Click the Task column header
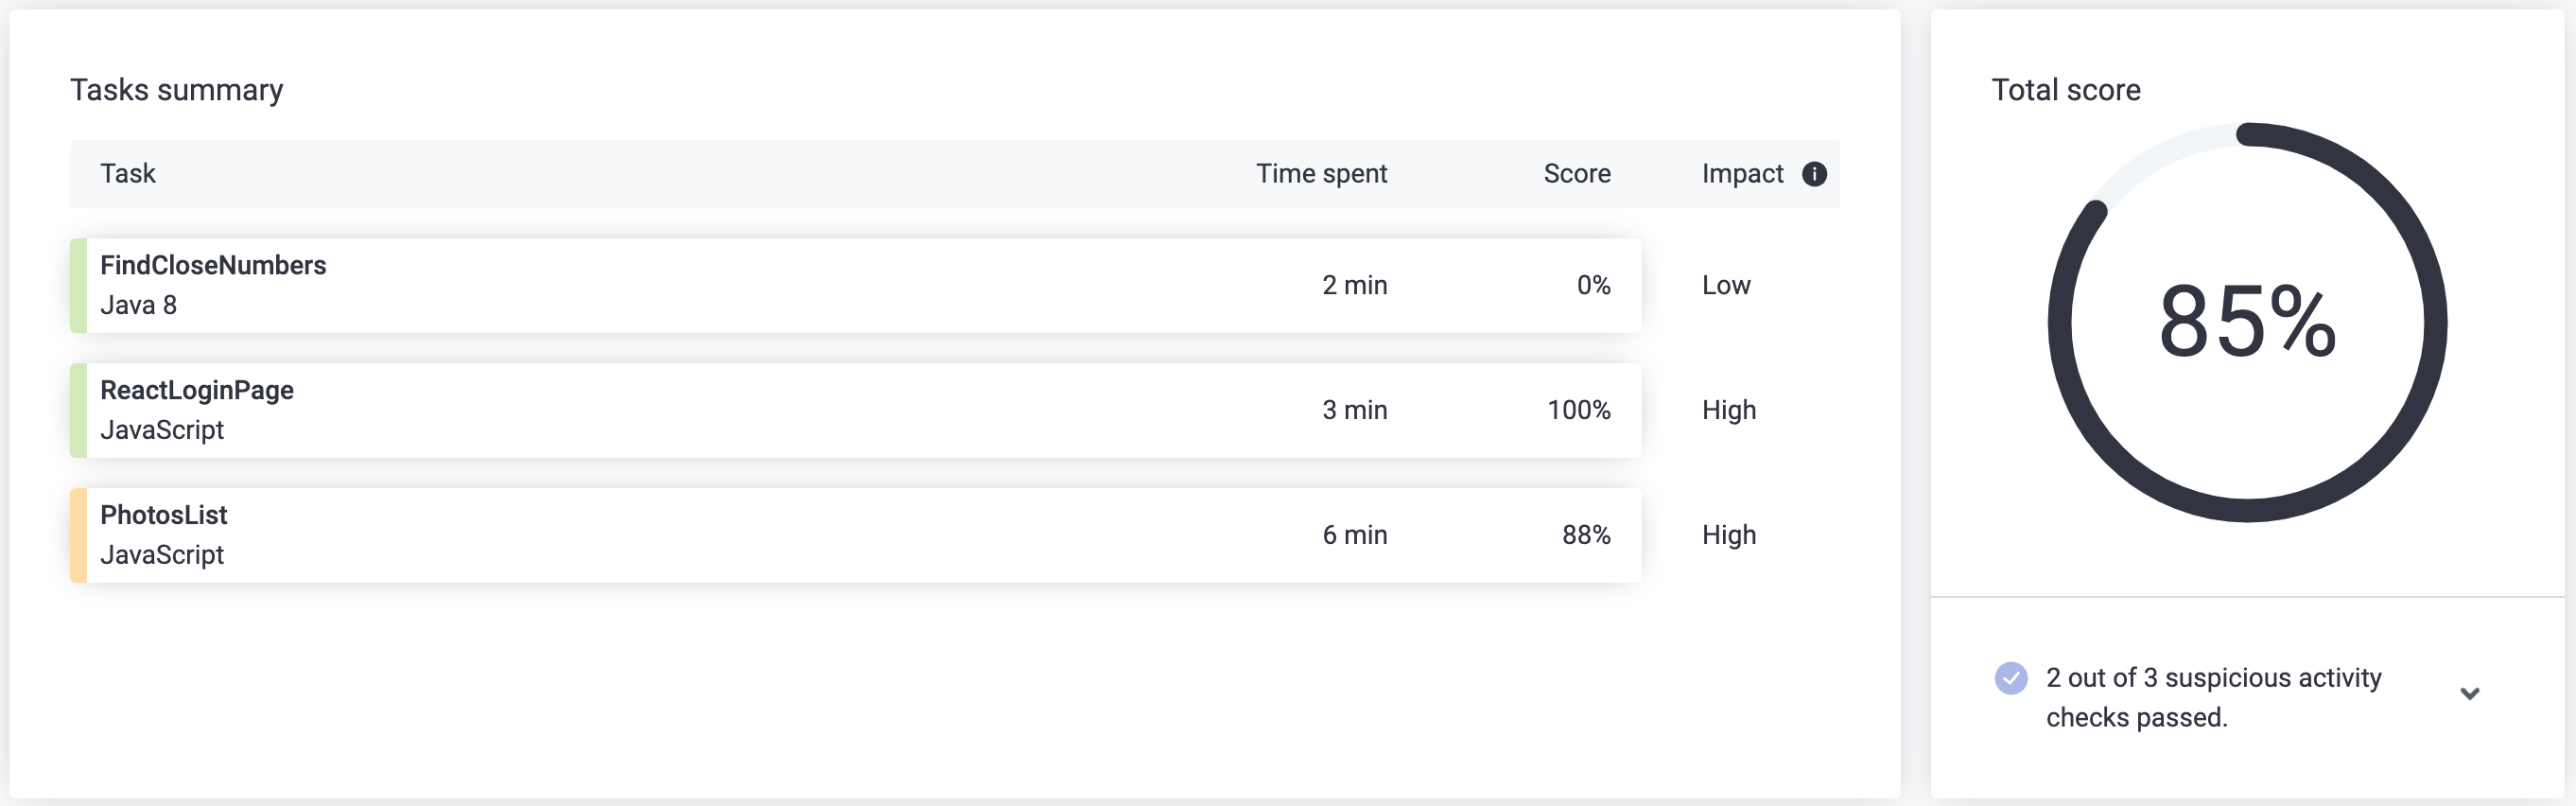 click(x=128, y=174)
